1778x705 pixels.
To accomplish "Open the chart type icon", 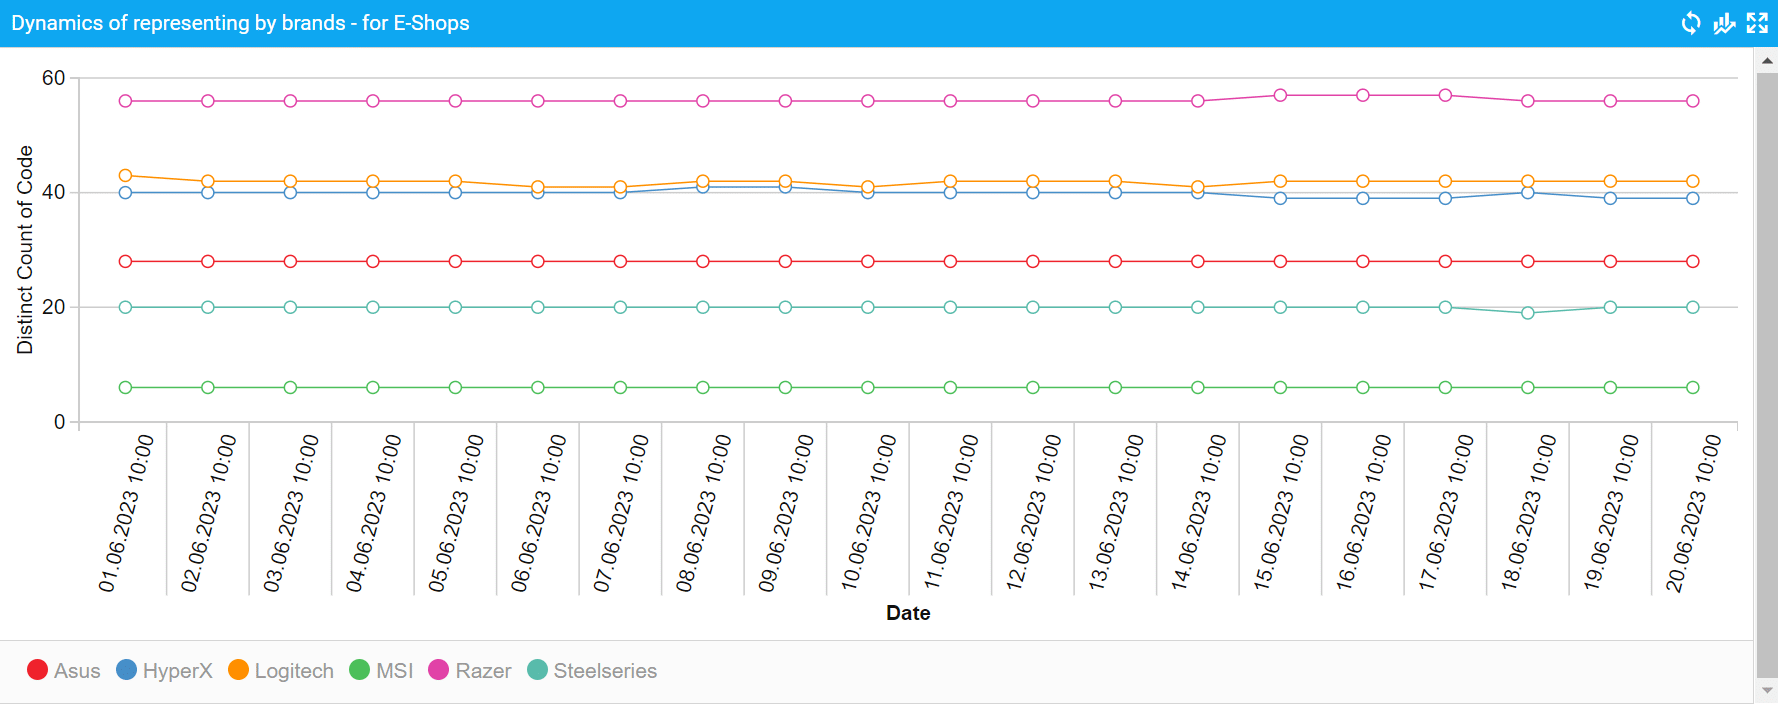I will pos(1724,23).
